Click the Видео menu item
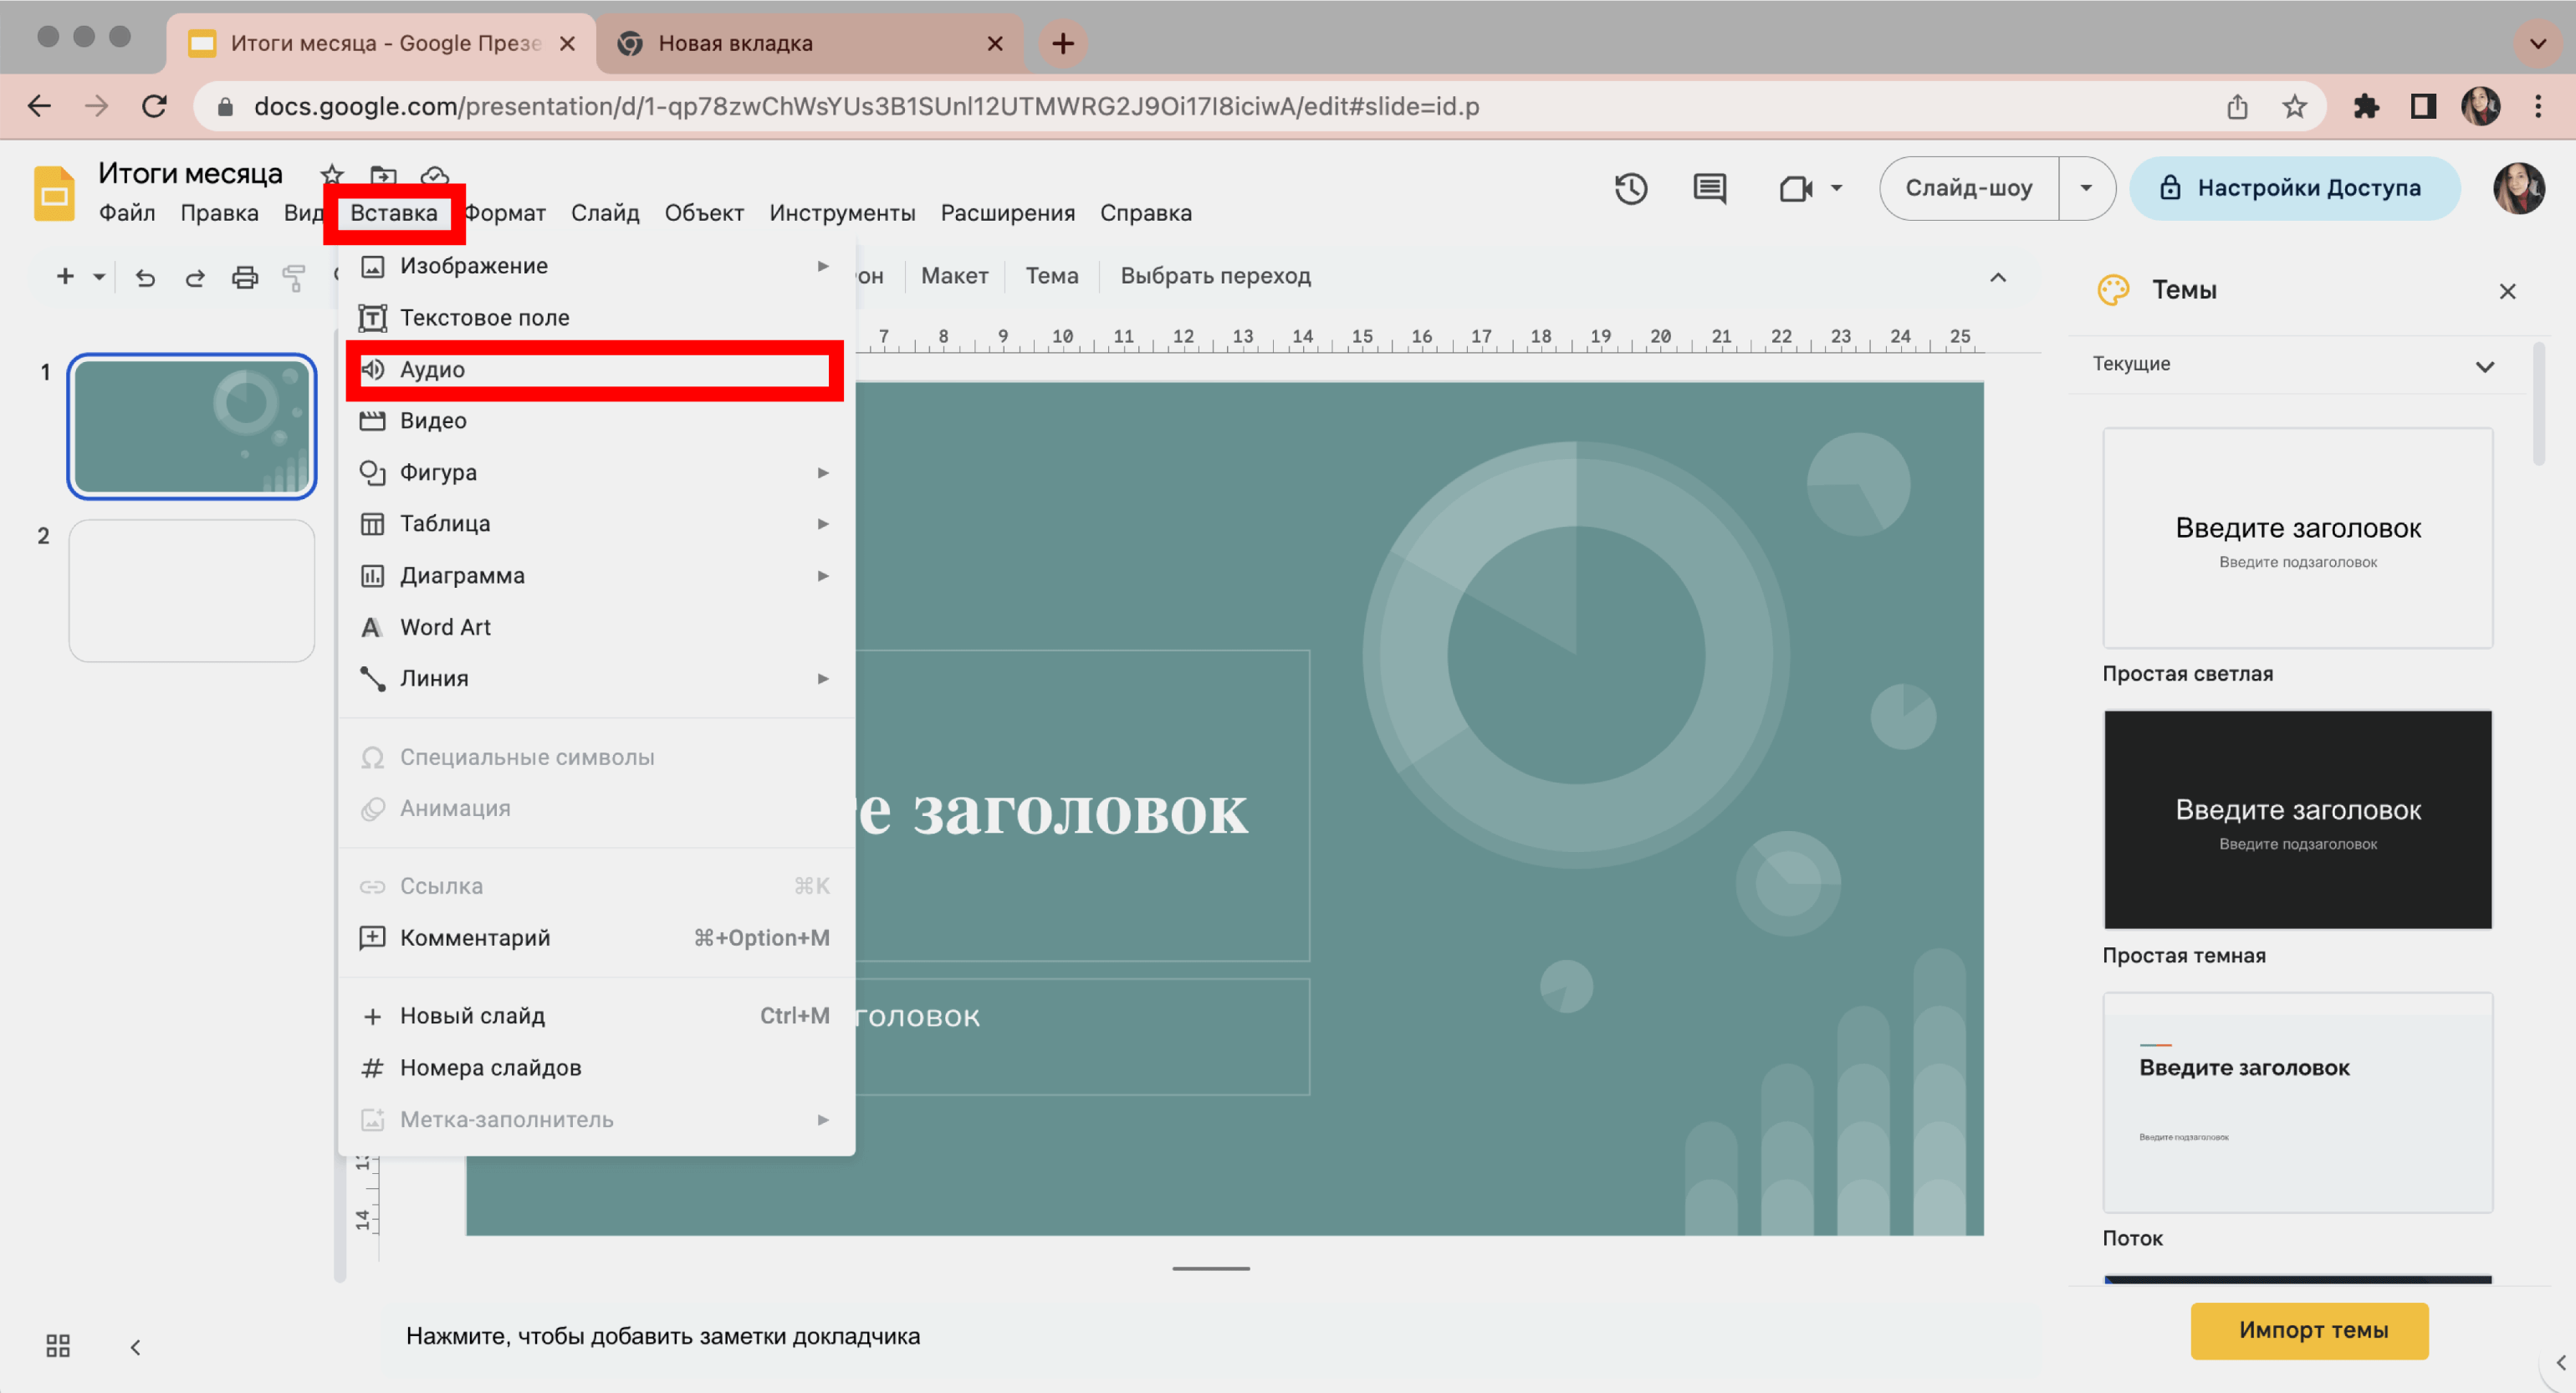2576x1393 pixels. point(436,421)
